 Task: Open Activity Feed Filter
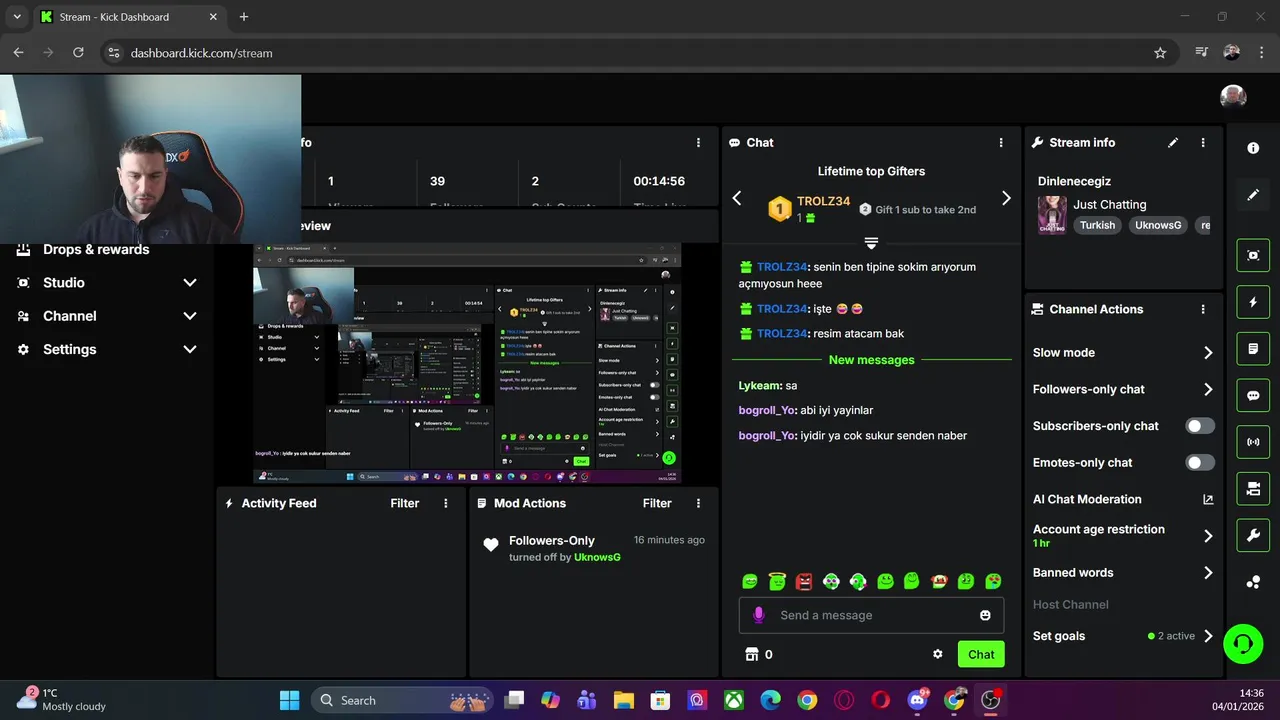point(405,503)
